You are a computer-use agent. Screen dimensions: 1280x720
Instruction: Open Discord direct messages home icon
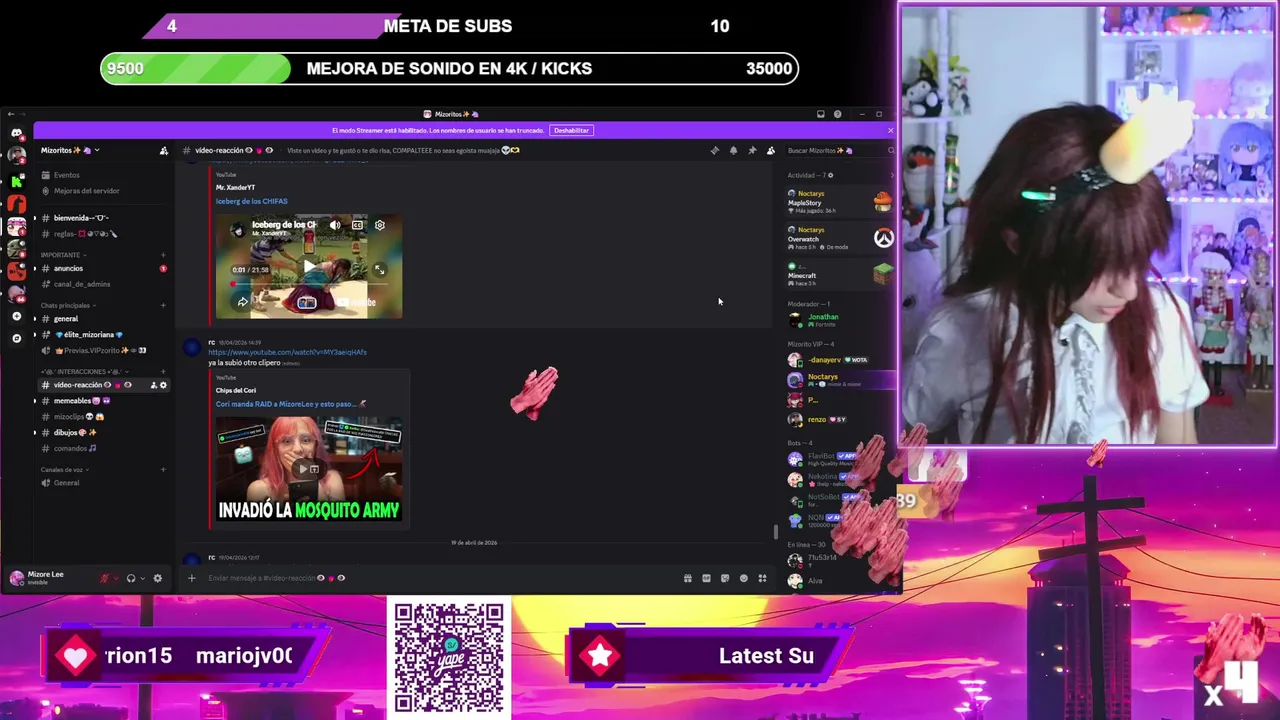[16, 132]
